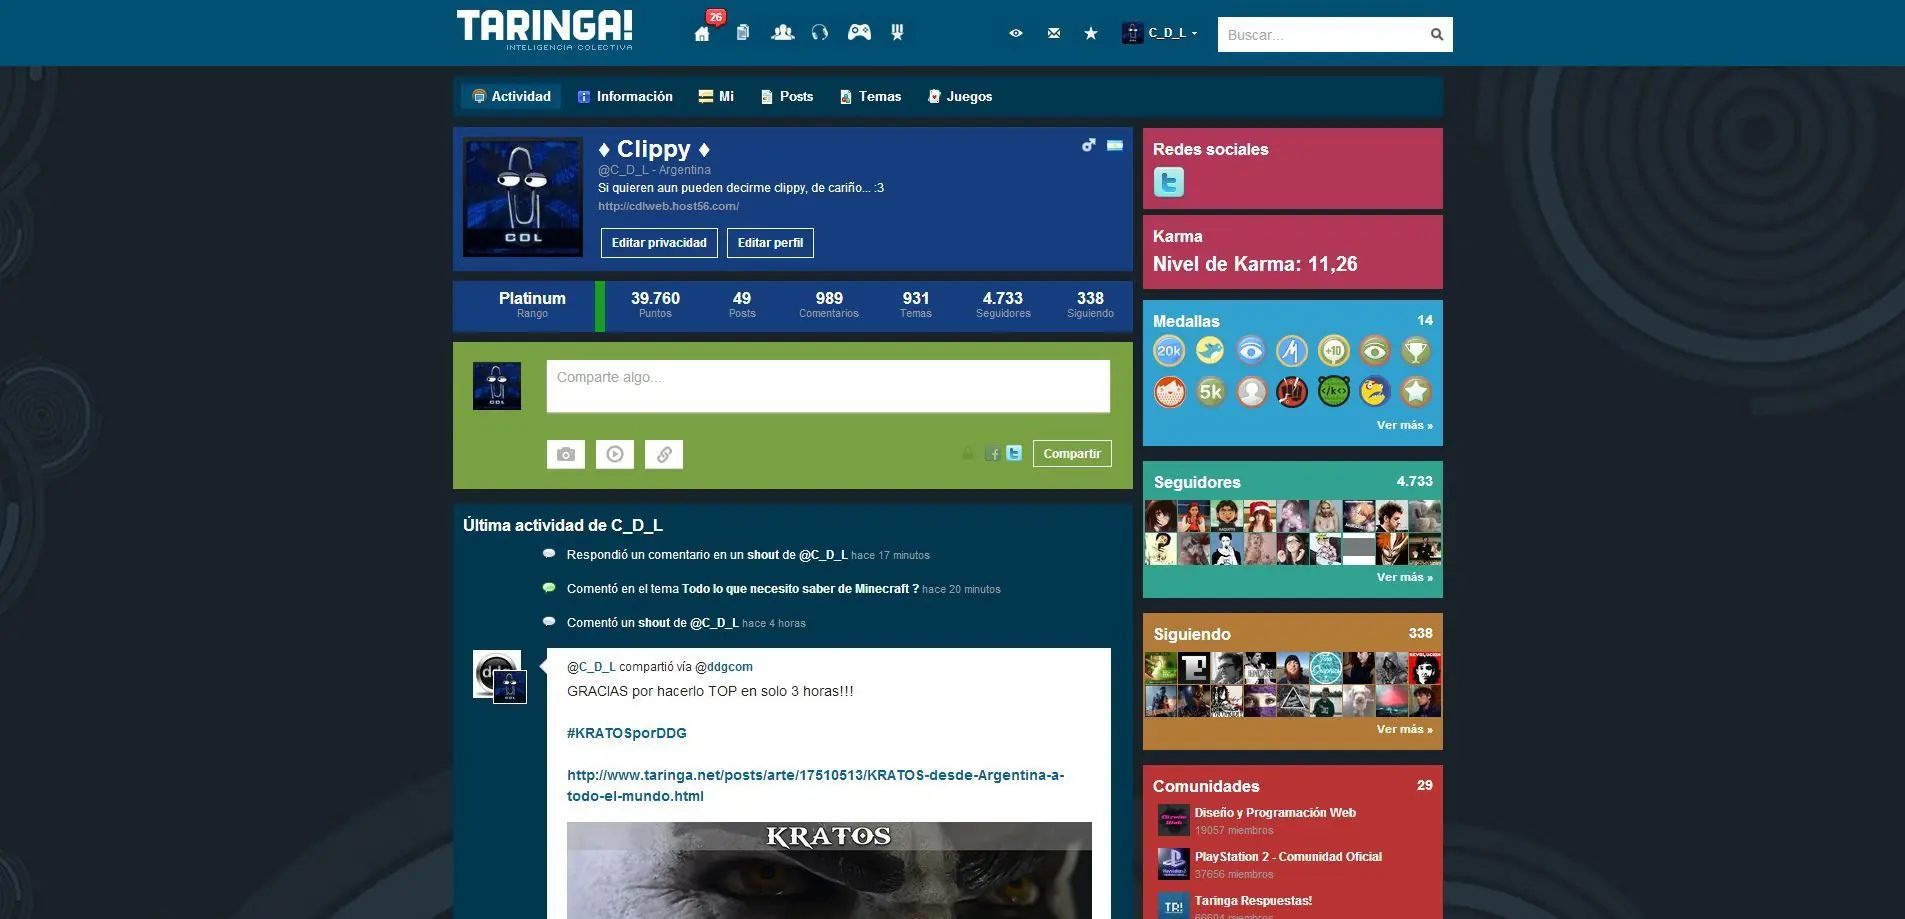Click the 49 Posts stat

tap(742, 305)
